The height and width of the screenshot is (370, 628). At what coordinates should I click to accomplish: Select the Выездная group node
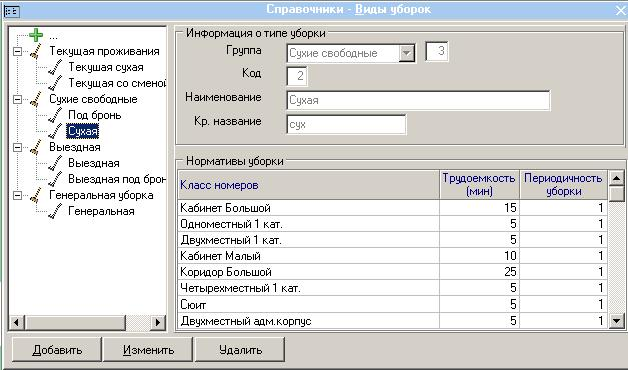[x=74, y=147]
